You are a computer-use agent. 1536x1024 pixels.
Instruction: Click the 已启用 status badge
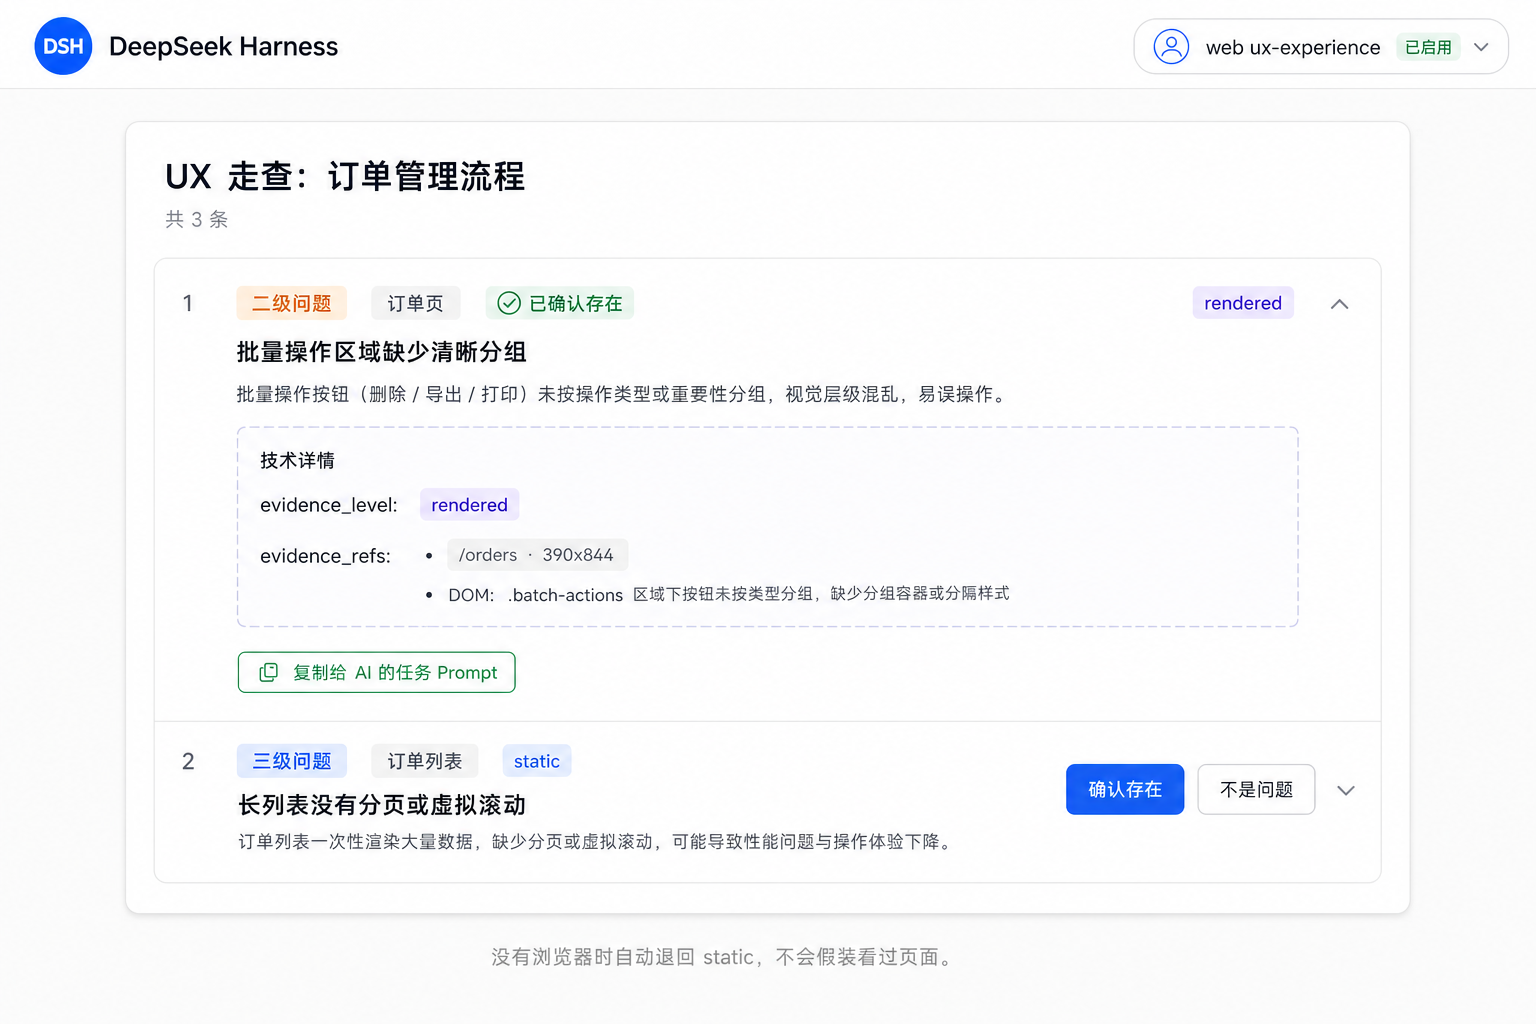click(1428, 47)
